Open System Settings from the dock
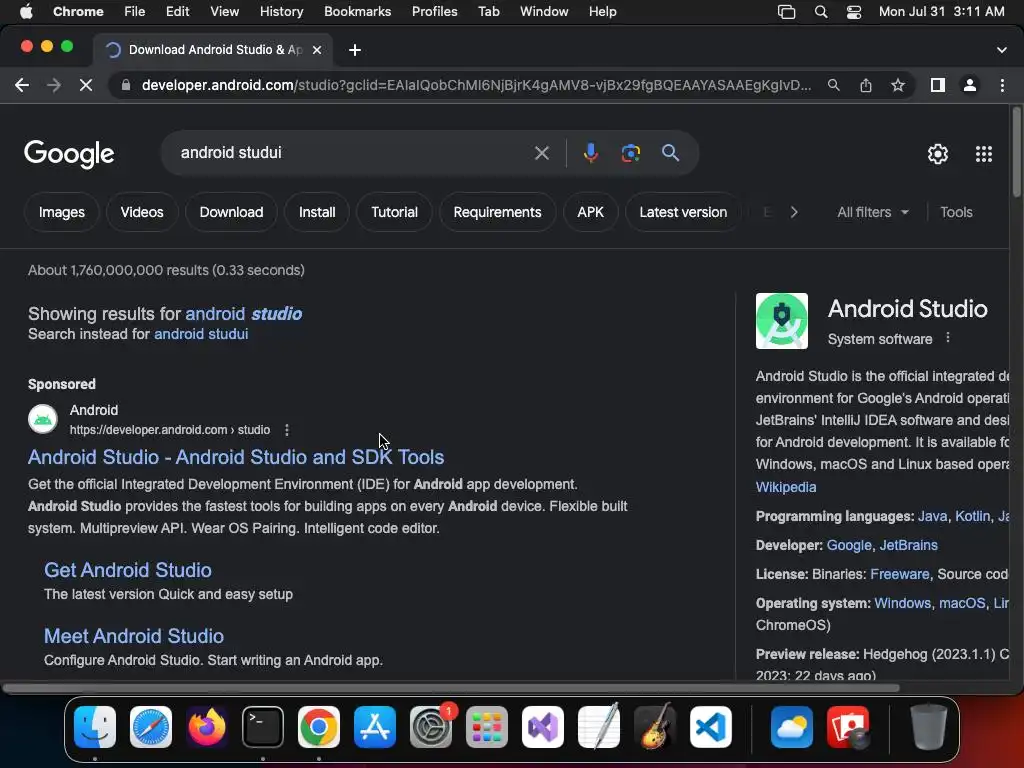1024x768 pixels. pos(431,726)
